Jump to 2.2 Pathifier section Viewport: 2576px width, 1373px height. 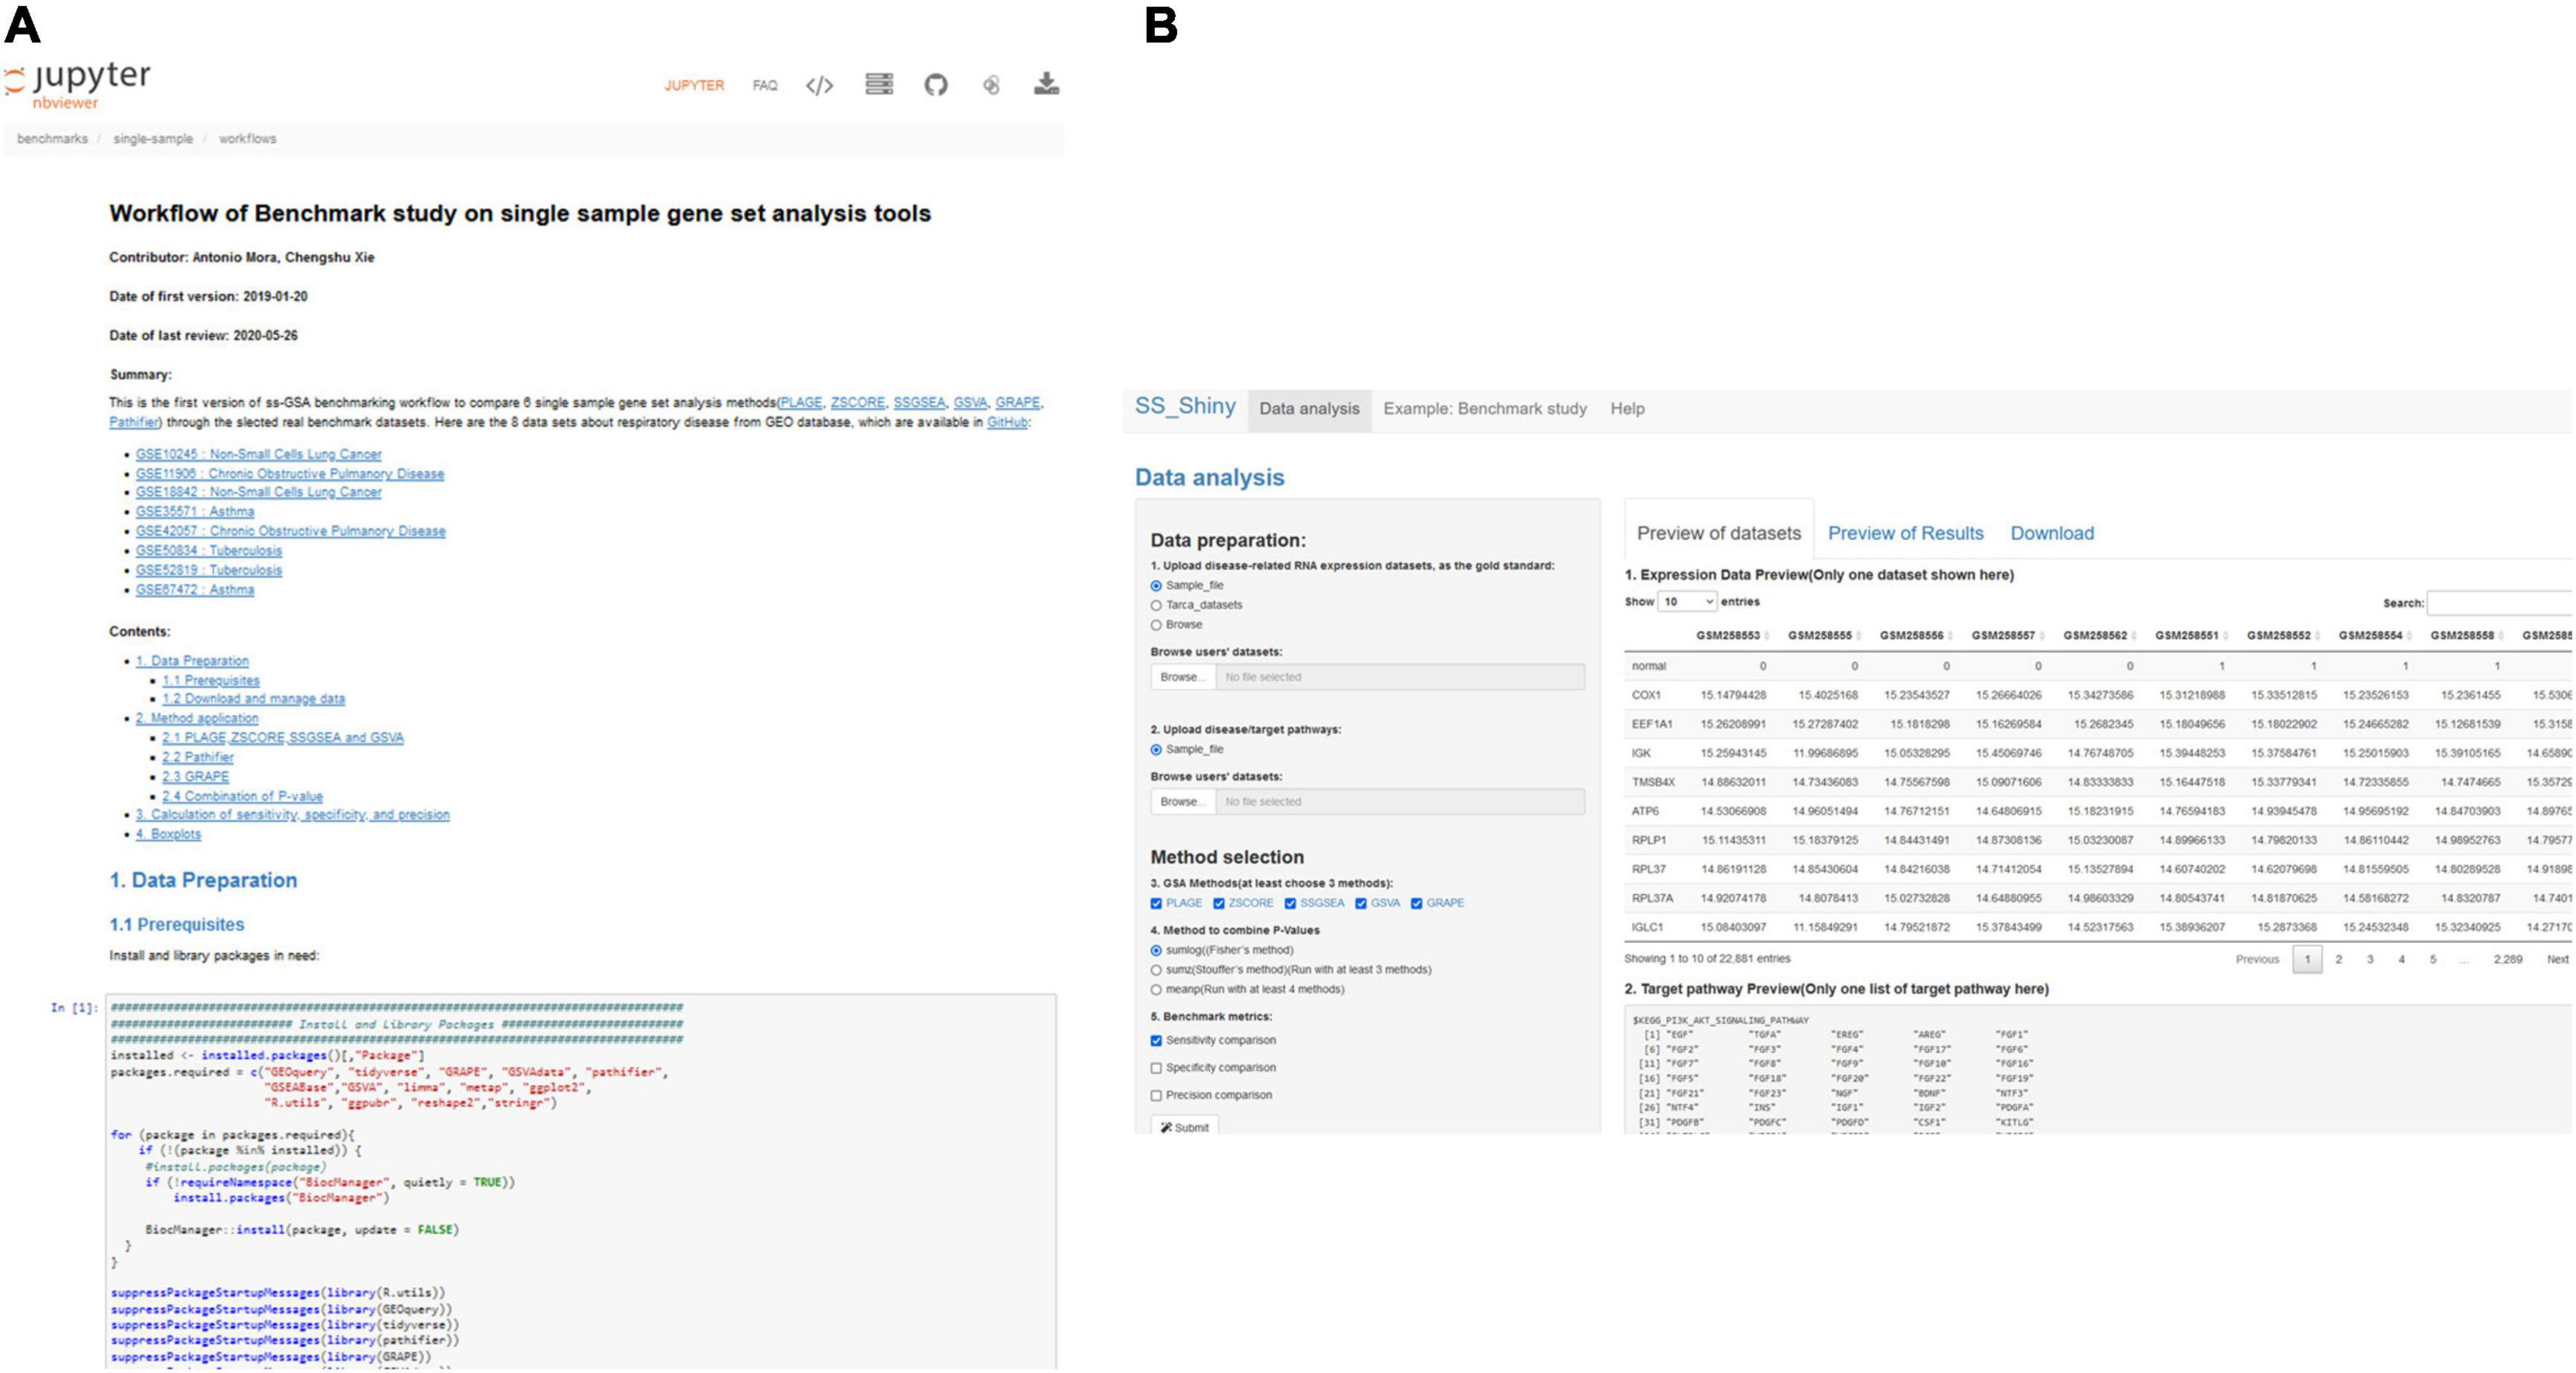[x=197, y=757]
